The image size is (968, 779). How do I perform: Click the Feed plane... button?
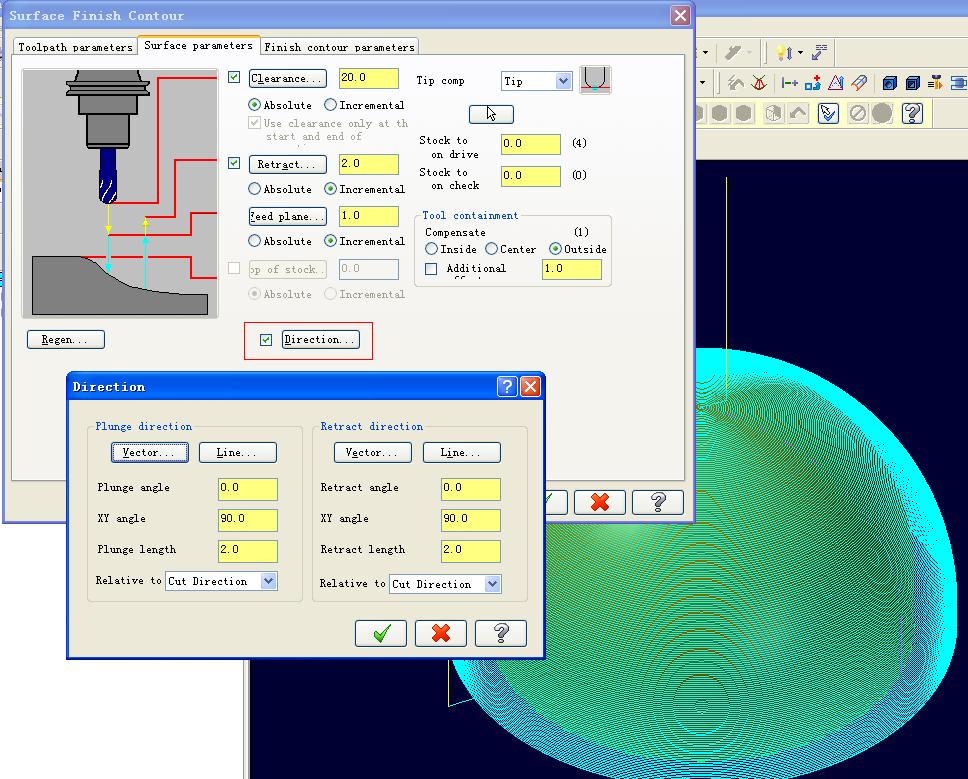click(288, 216)
